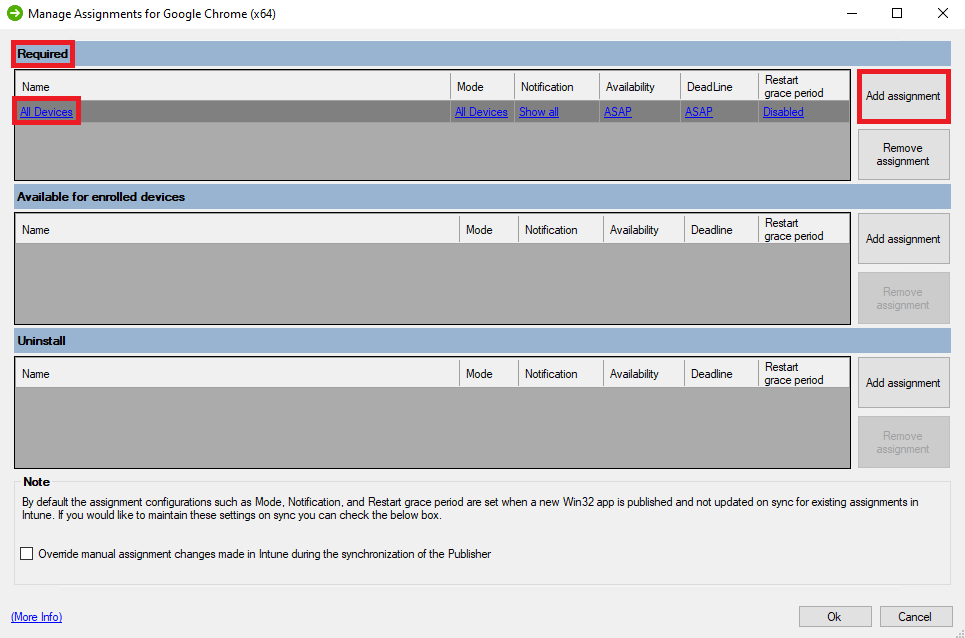Select Available for enrolled devices heading

101,197
